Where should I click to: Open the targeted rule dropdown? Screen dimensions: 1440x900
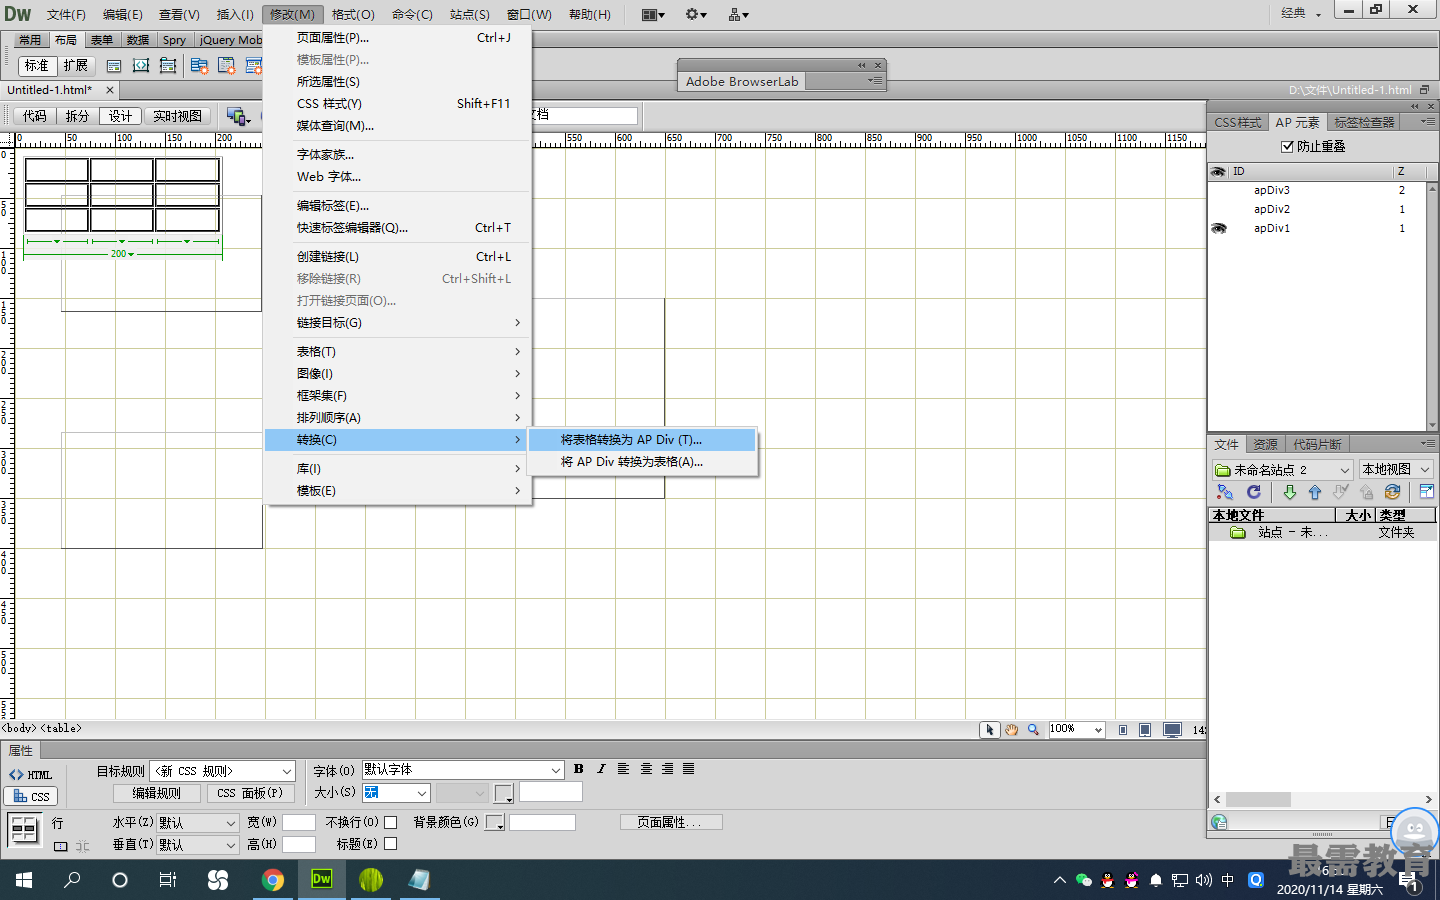tap(223, 771)
